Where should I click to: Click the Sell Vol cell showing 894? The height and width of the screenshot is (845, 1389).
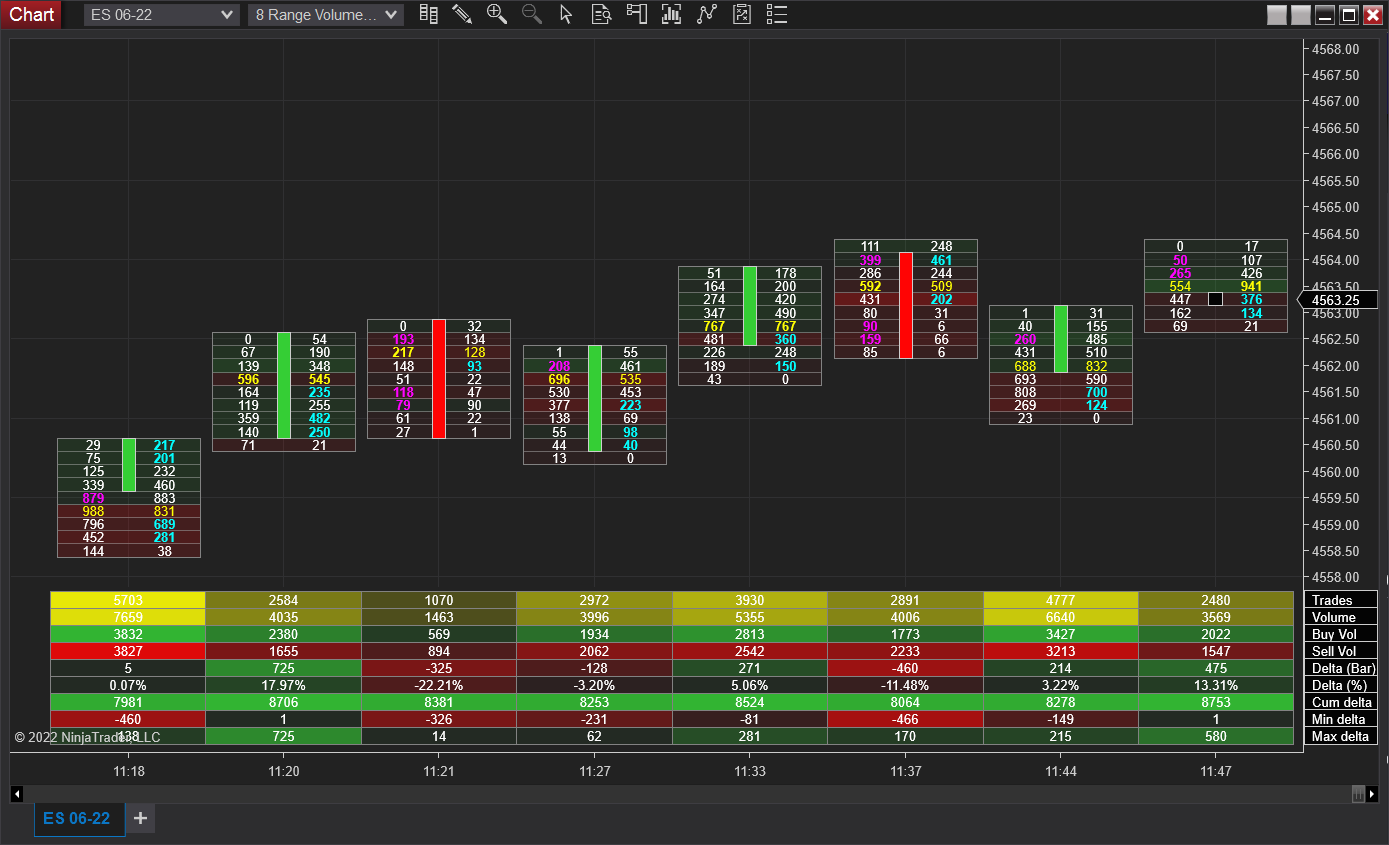(x=439, y=651)
